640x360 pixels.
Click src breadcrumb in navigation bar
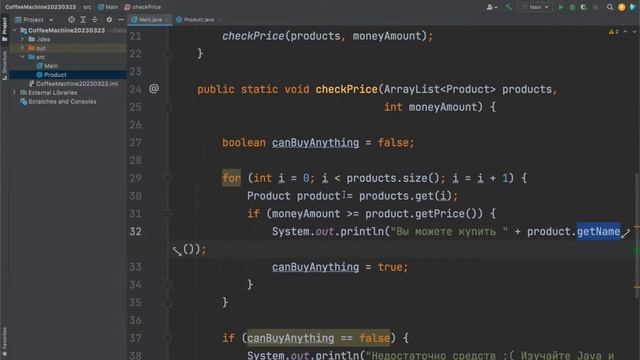(x=87, y=7)
